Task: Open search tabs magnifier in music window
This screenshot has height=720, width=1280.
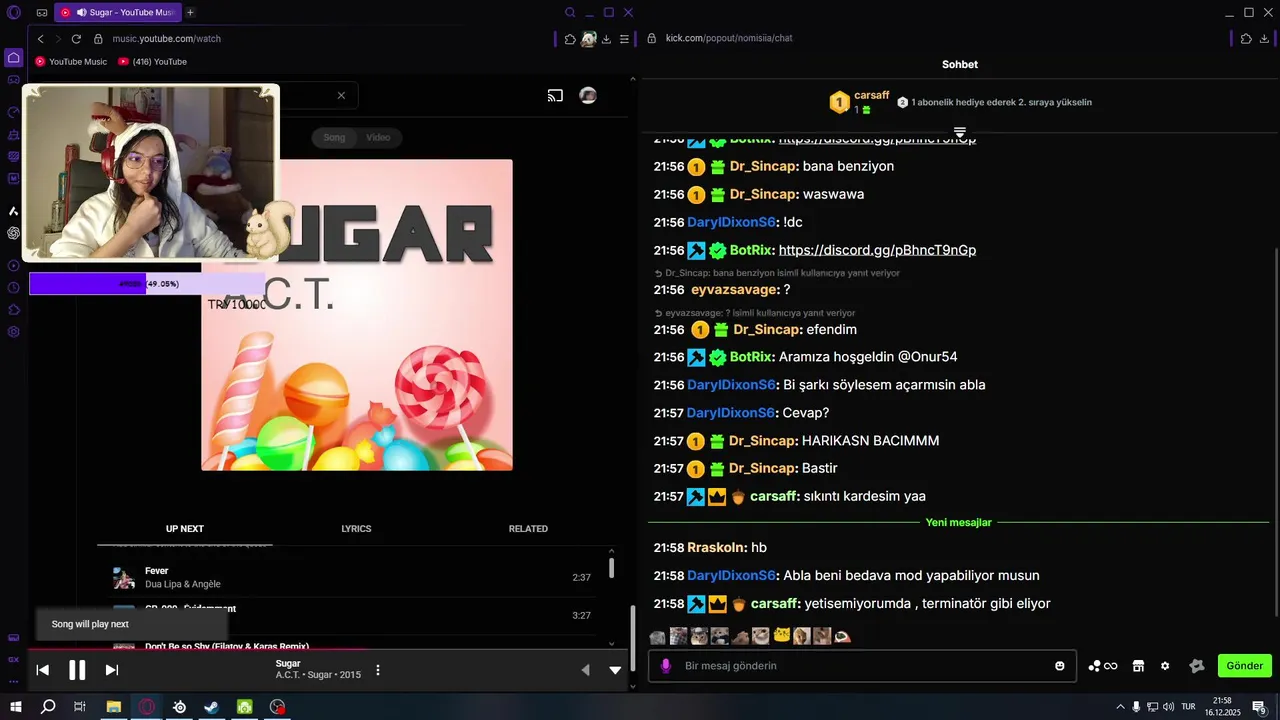Action: coord(570,12)
